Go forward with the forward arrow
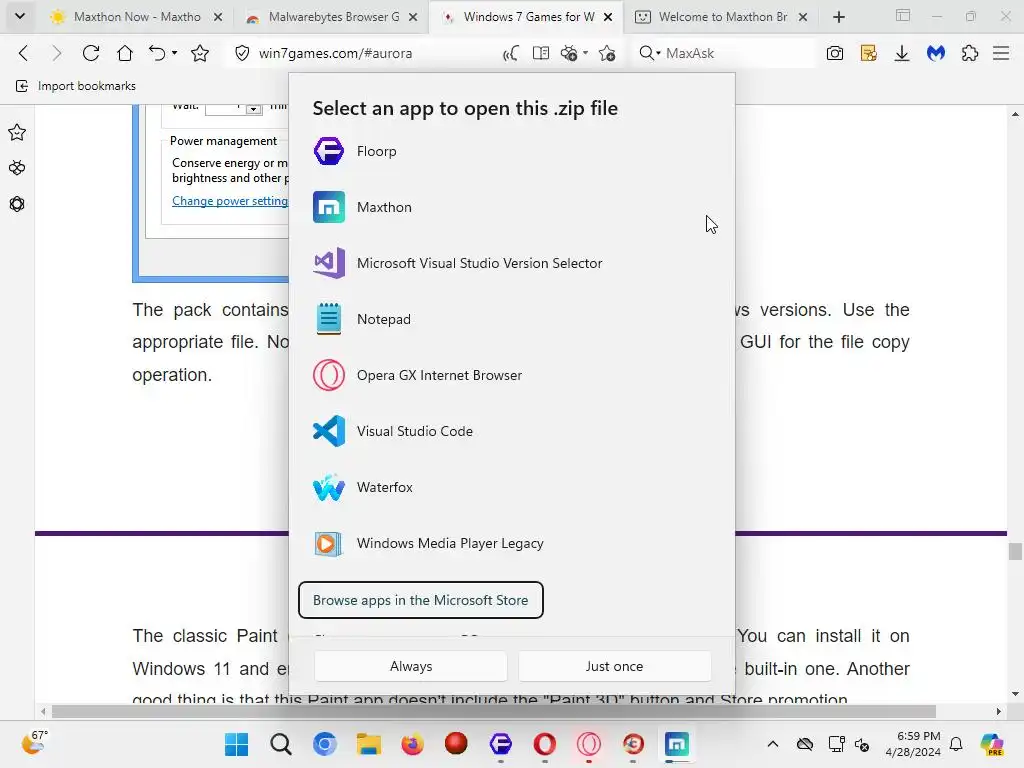The width and height of the screenshot is (1024, 768). [57, 53]
